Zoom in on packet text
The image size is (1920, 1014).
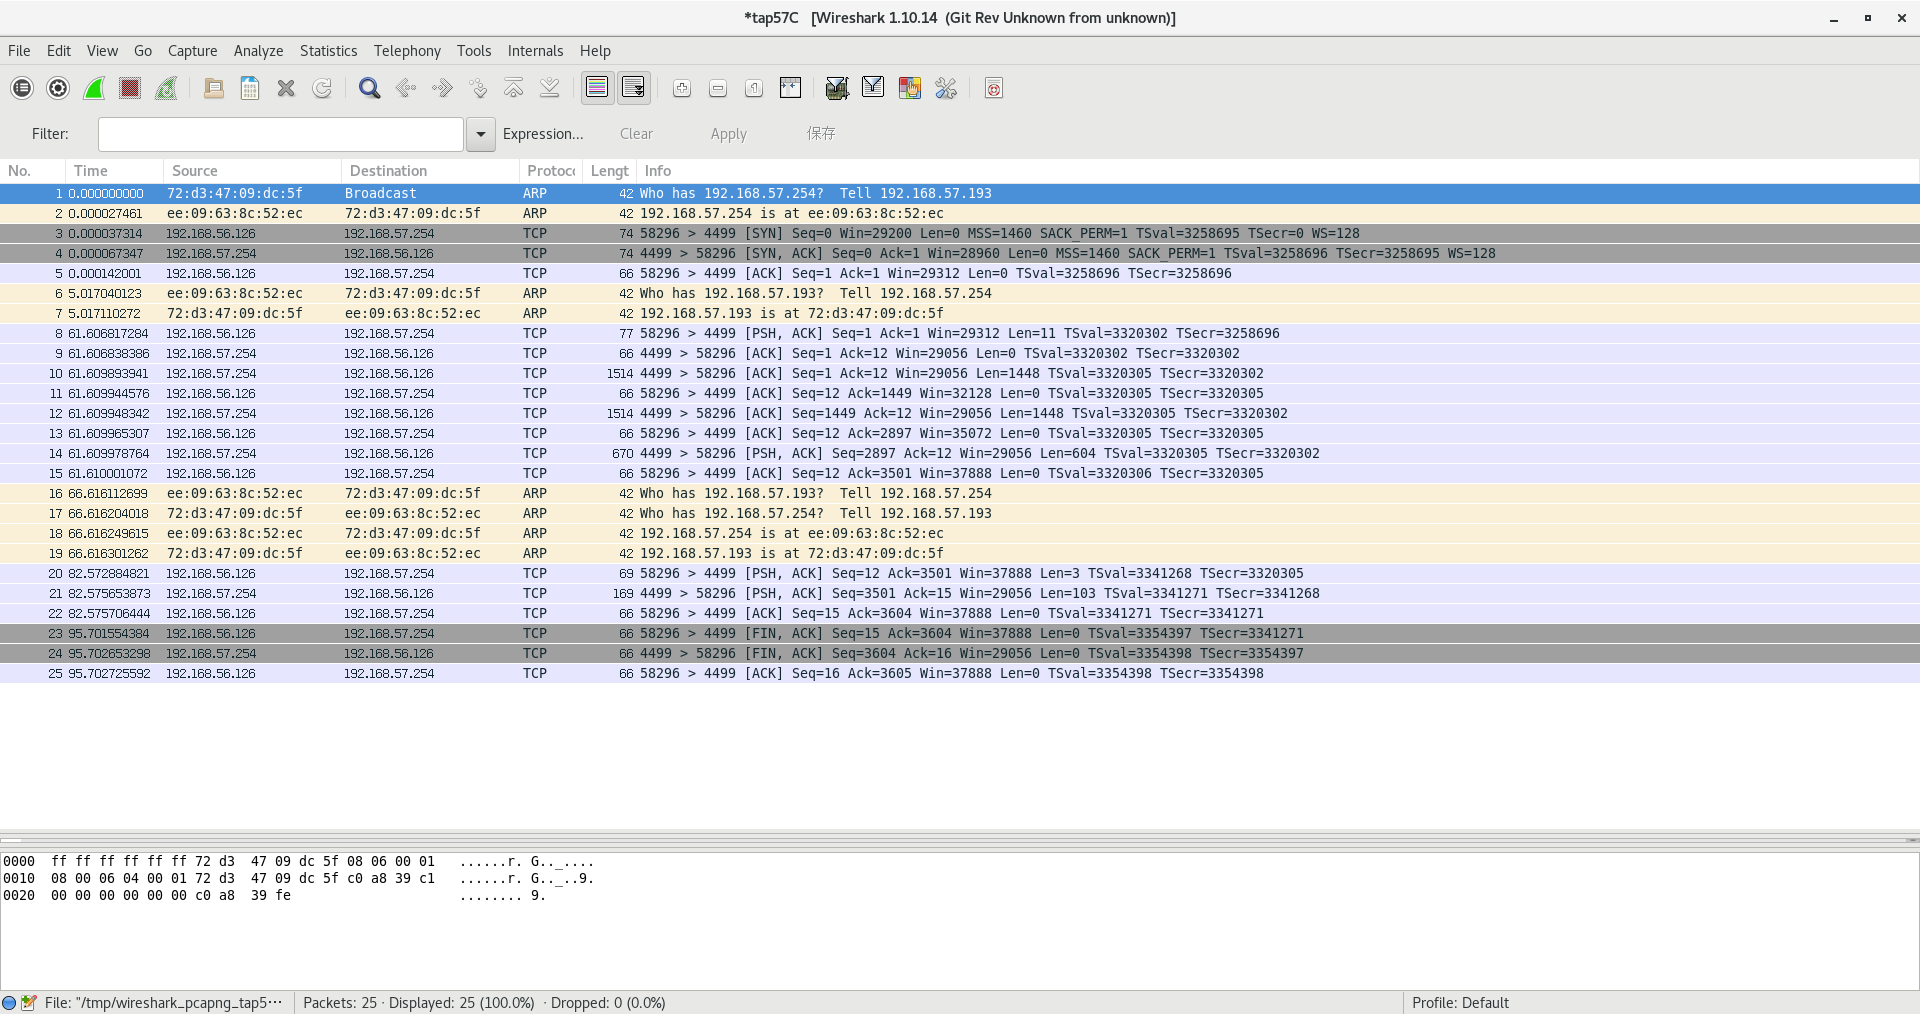pos(682,88)
